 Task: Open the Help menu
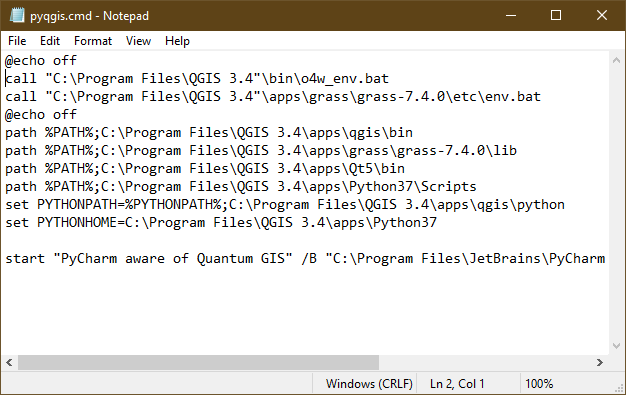(177, 41)
